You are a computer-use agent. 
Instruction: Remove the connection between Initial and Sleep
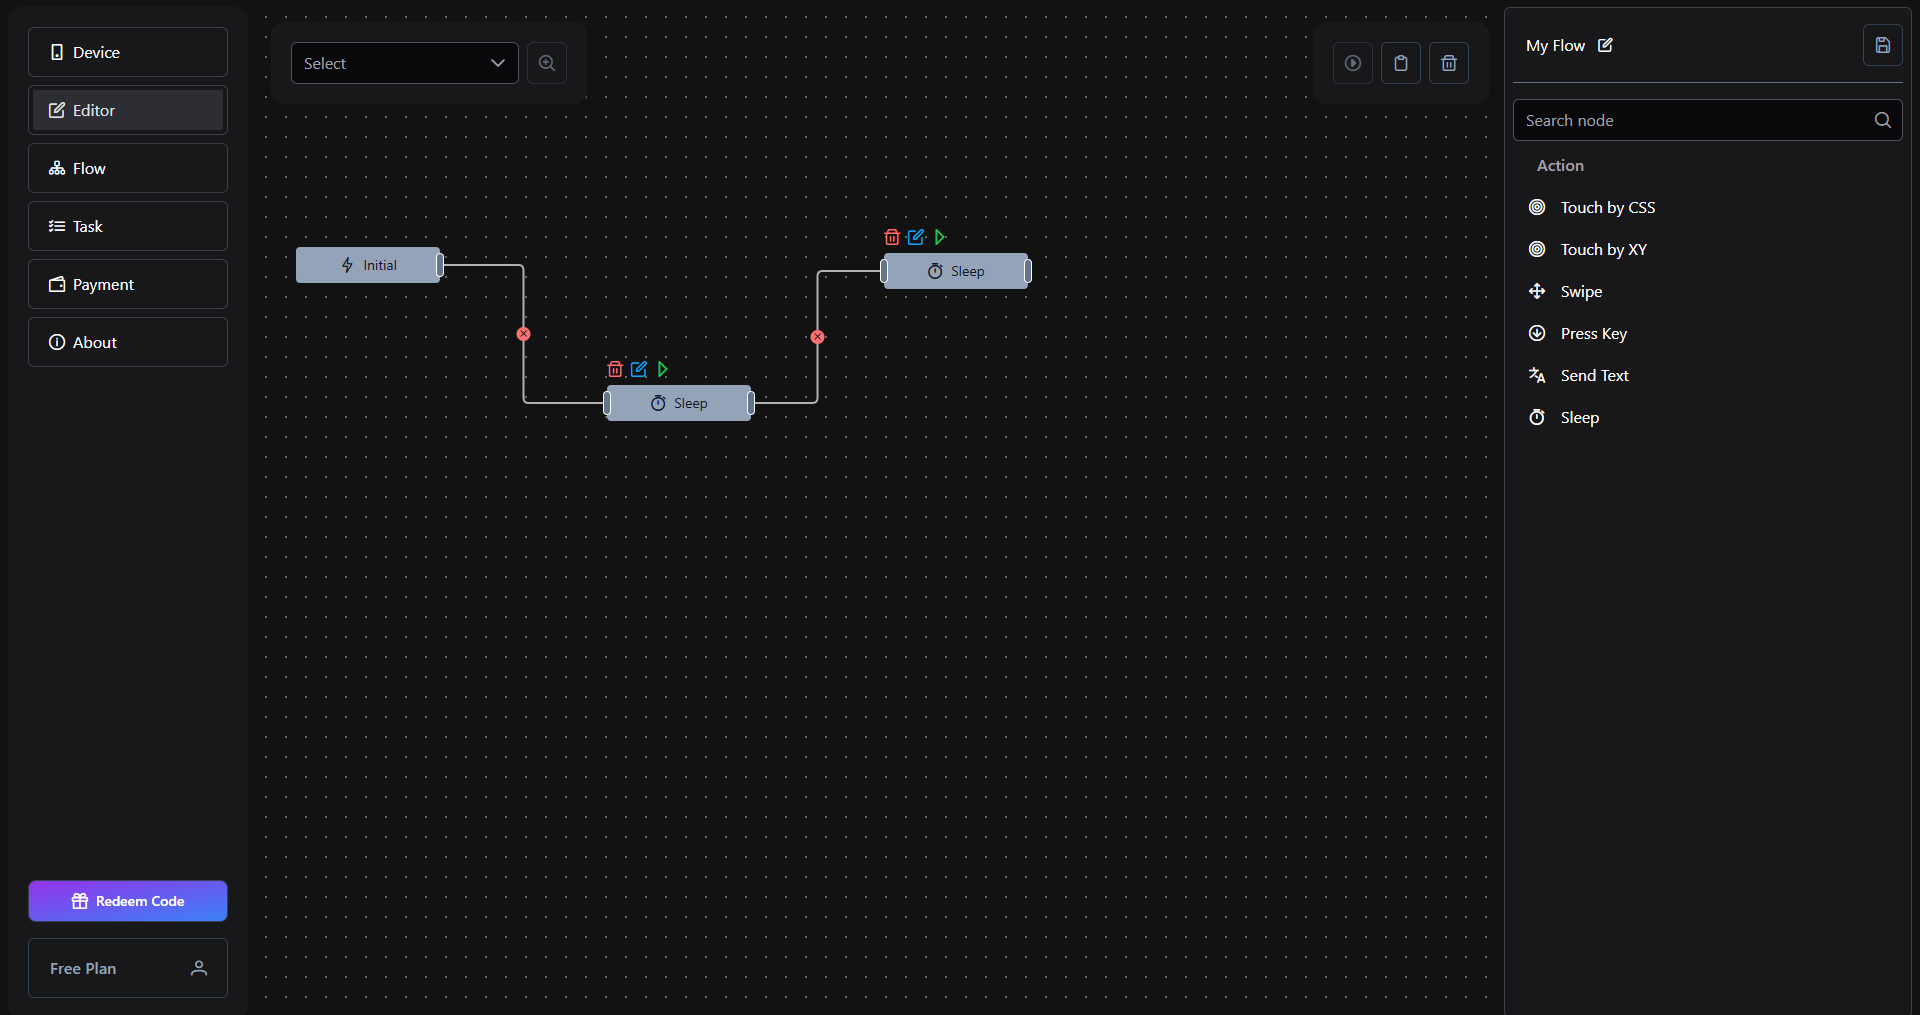pos(523,334)
